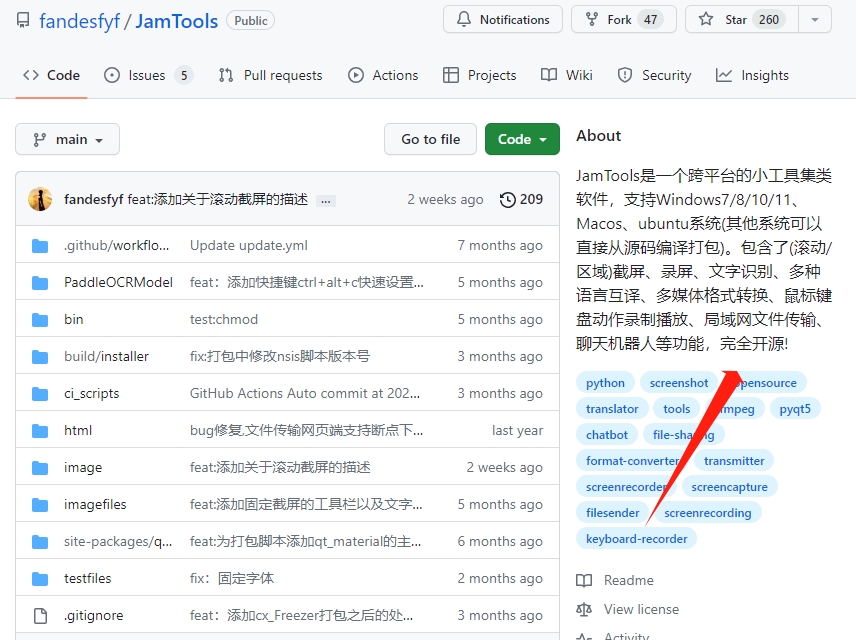Click the image folder icon

click(x=40, y=467)
